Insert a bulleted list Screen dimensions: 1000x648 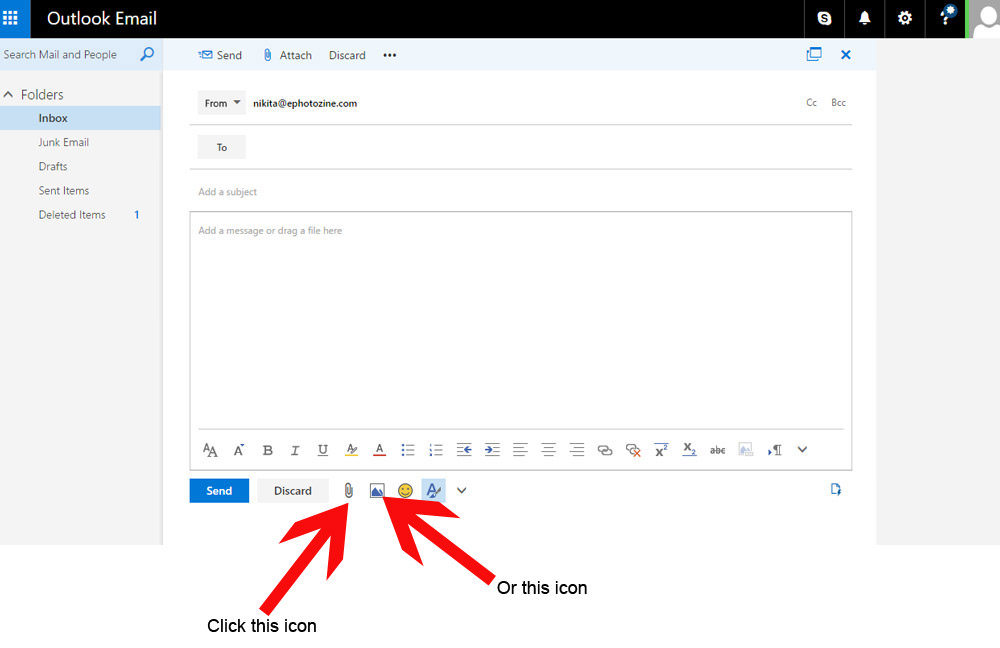tap(408, 450)
